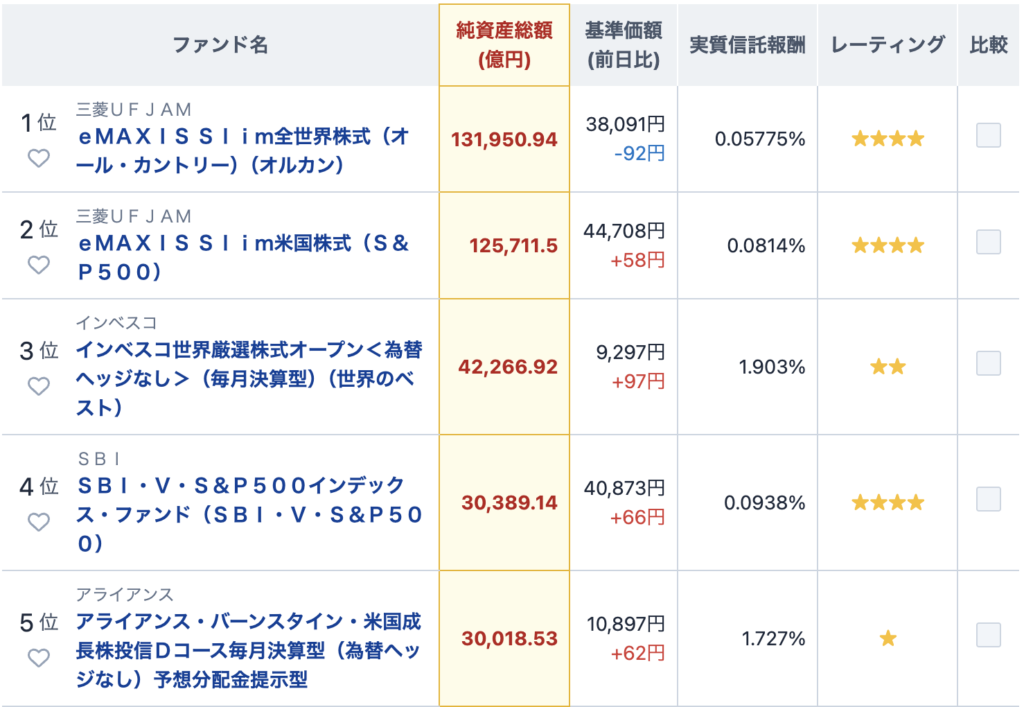Open SBI・V・S&P500インデックス・ファンド link
This screenshot has width=1024, height=707.
(249, 514)
